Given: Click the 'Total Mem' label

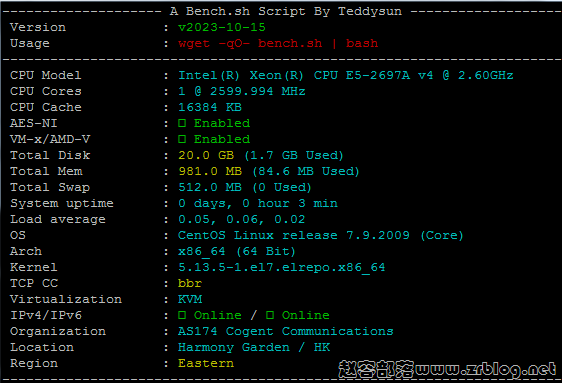Looking at the screenshot, I should coord(46,171).
